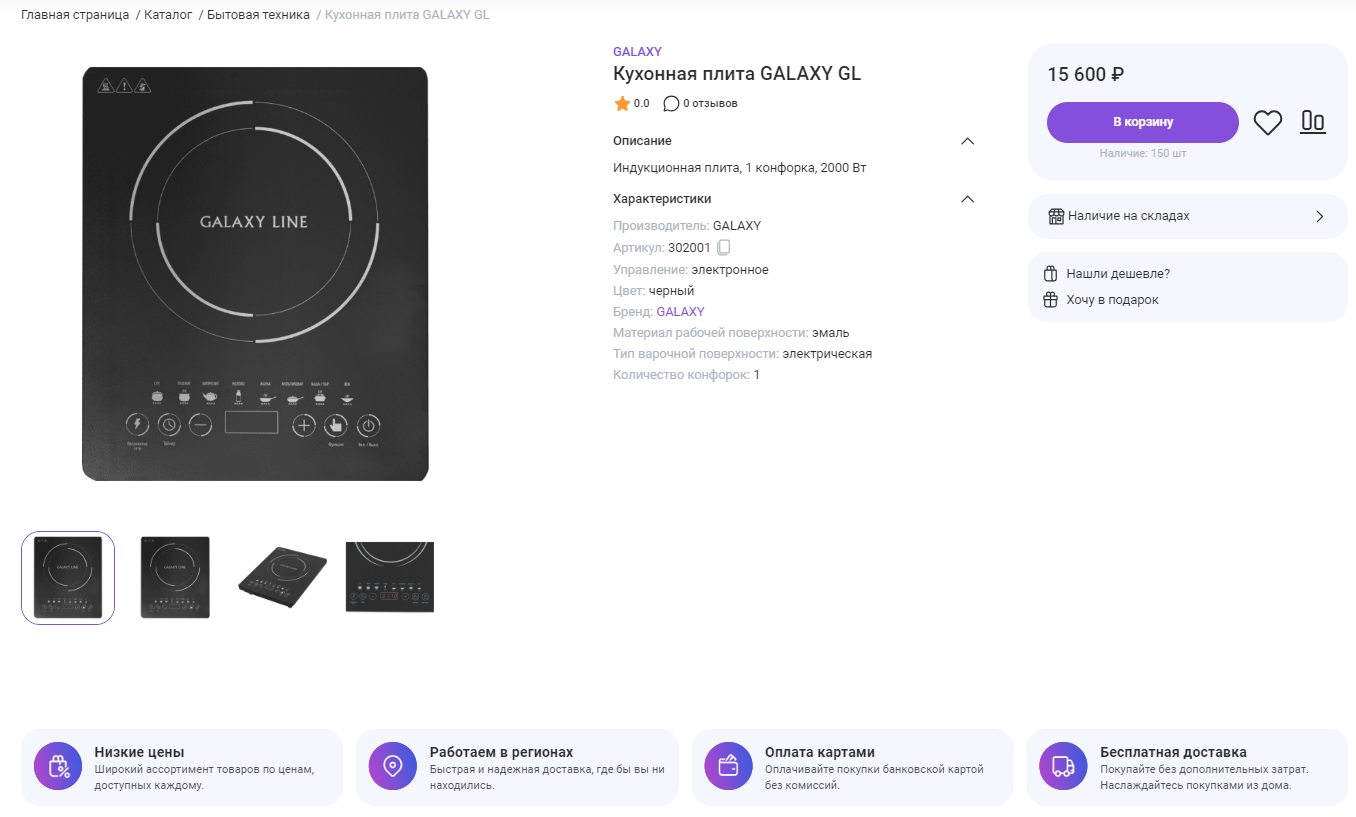Image resolution: width=1356 pixels, height=817 pixels.
Task: Click Материал рабочей поверхности: эмаль row
Action: click(731, 333)
